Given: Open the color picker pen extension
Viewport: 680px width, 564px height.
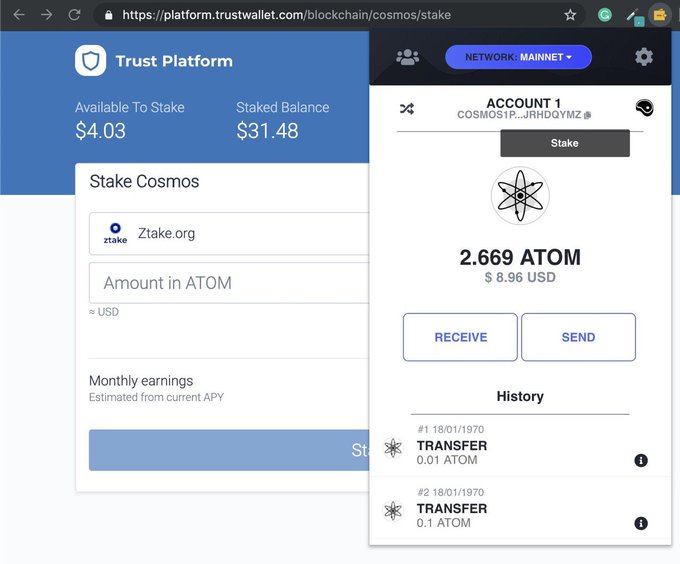Looking at the screenshot, I should [635, 16].
